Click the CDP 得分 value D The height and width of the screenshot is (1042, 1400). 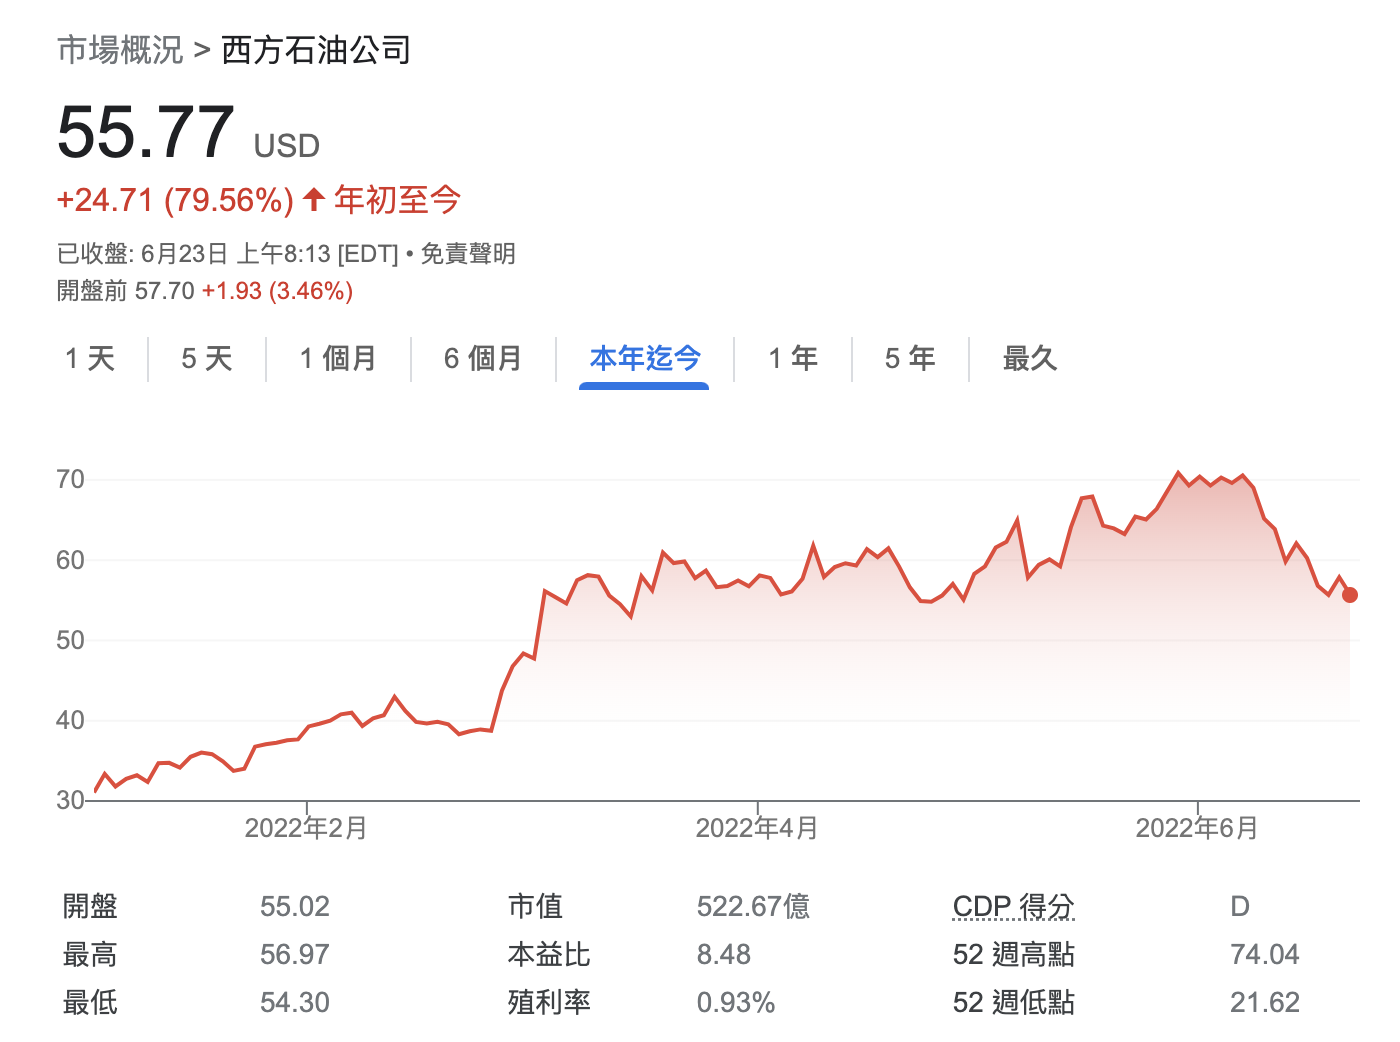click(x=1240, y=907)
